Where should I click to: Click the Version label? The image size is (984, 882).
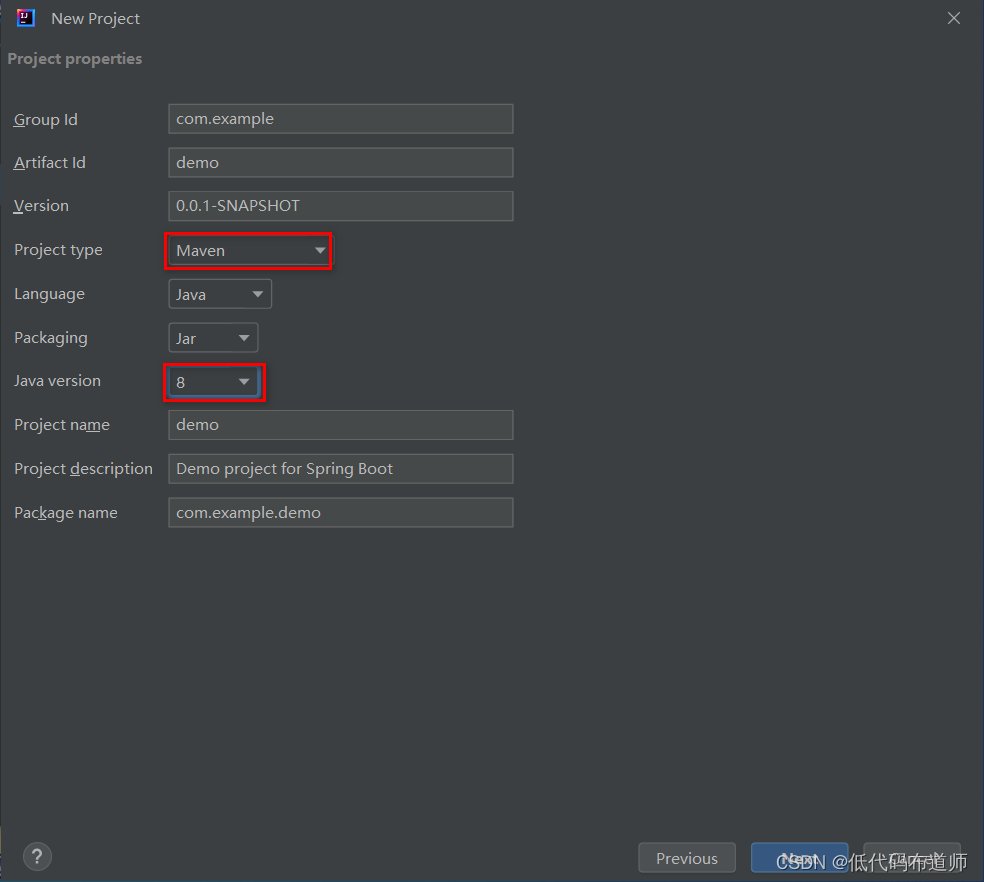pyautogui.click(x=41, y=206)
